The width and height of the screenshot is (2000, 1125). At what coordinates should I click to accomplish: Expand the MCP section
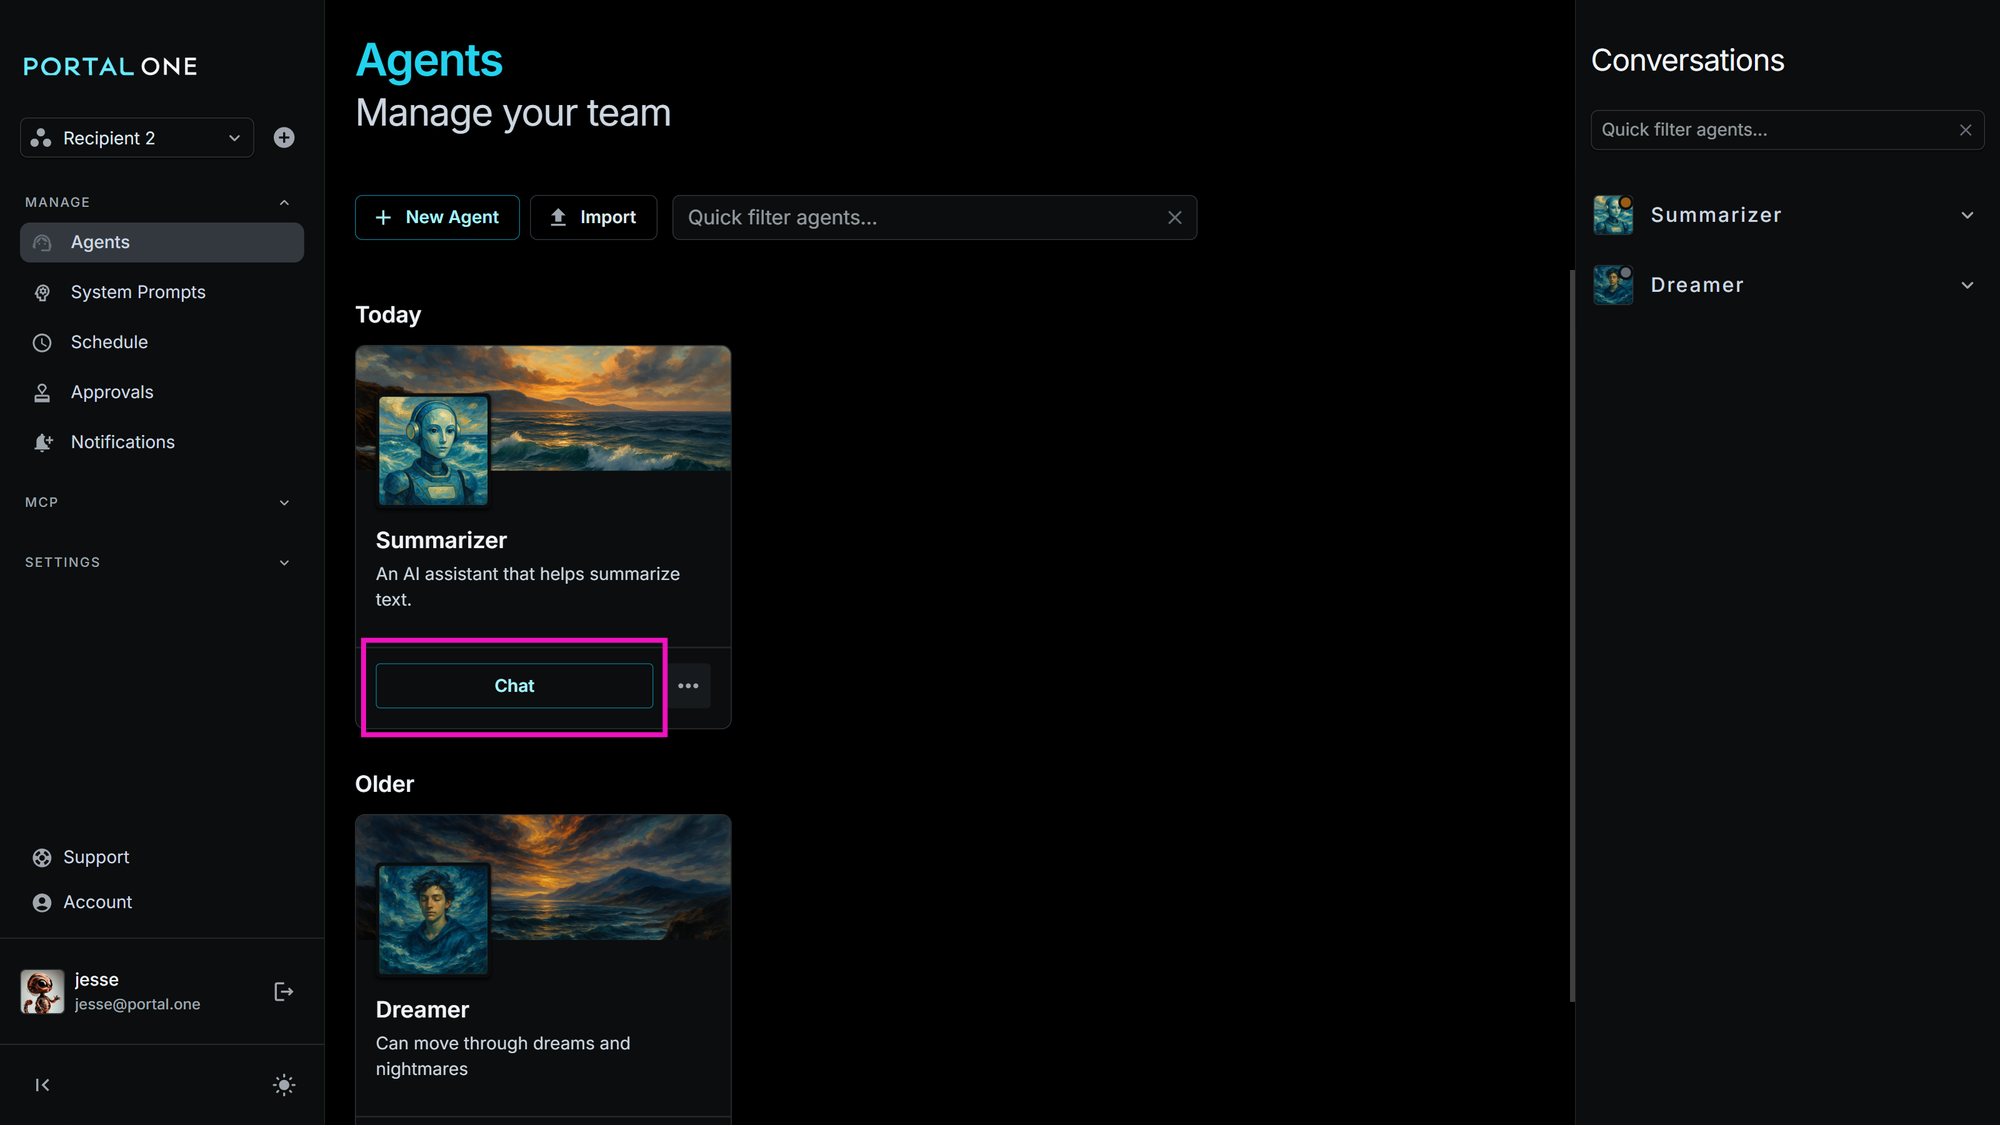pos(284,502)
